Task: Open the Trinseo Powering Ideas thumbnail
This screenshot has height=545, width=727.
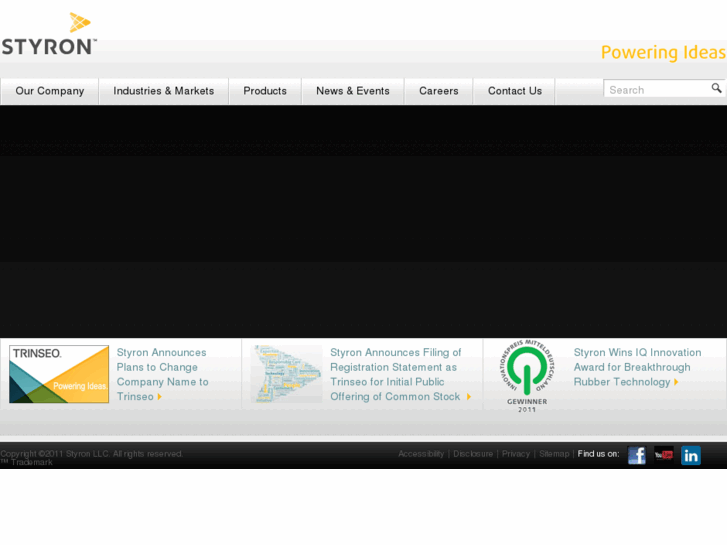Action: (x=59, y=374)
